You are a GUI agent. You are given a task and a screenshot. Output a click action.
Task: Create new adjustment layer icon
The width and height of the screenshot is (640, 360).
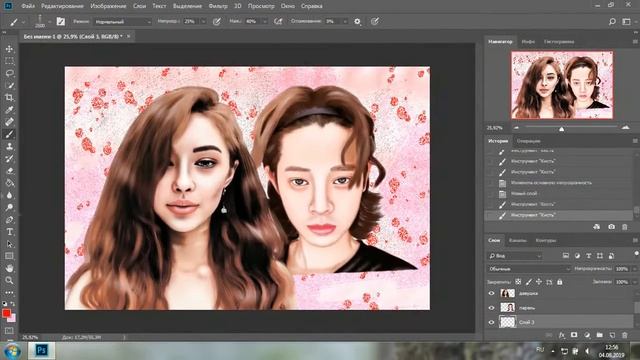point(587,335)
